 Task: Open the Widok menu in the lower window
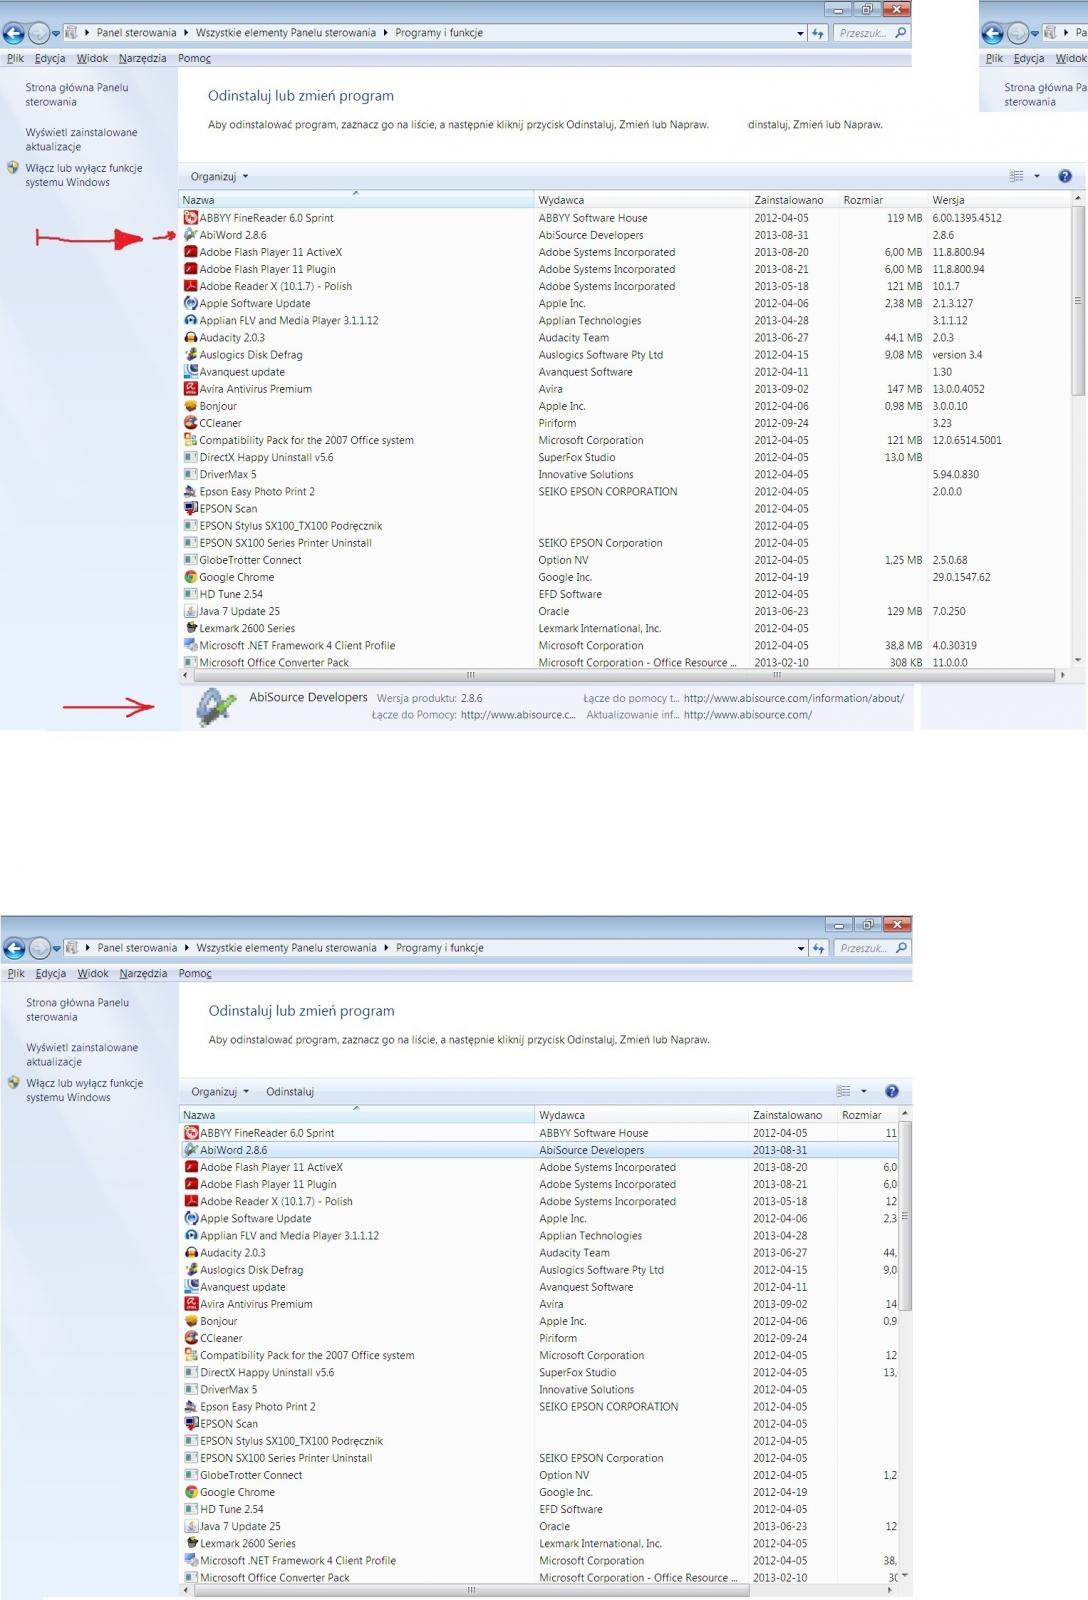[x=93, y=973]
